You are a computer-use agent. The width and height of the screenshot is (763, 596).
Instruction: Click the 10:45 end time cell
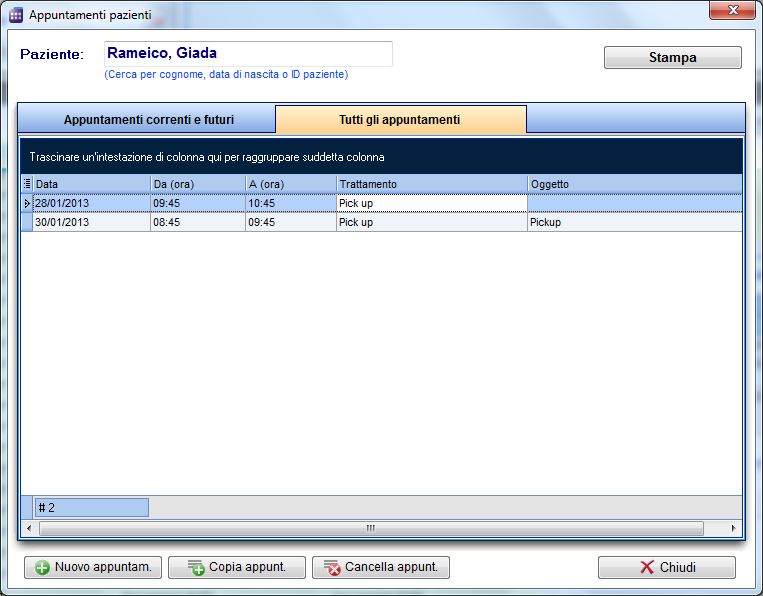tap(291, 203)
